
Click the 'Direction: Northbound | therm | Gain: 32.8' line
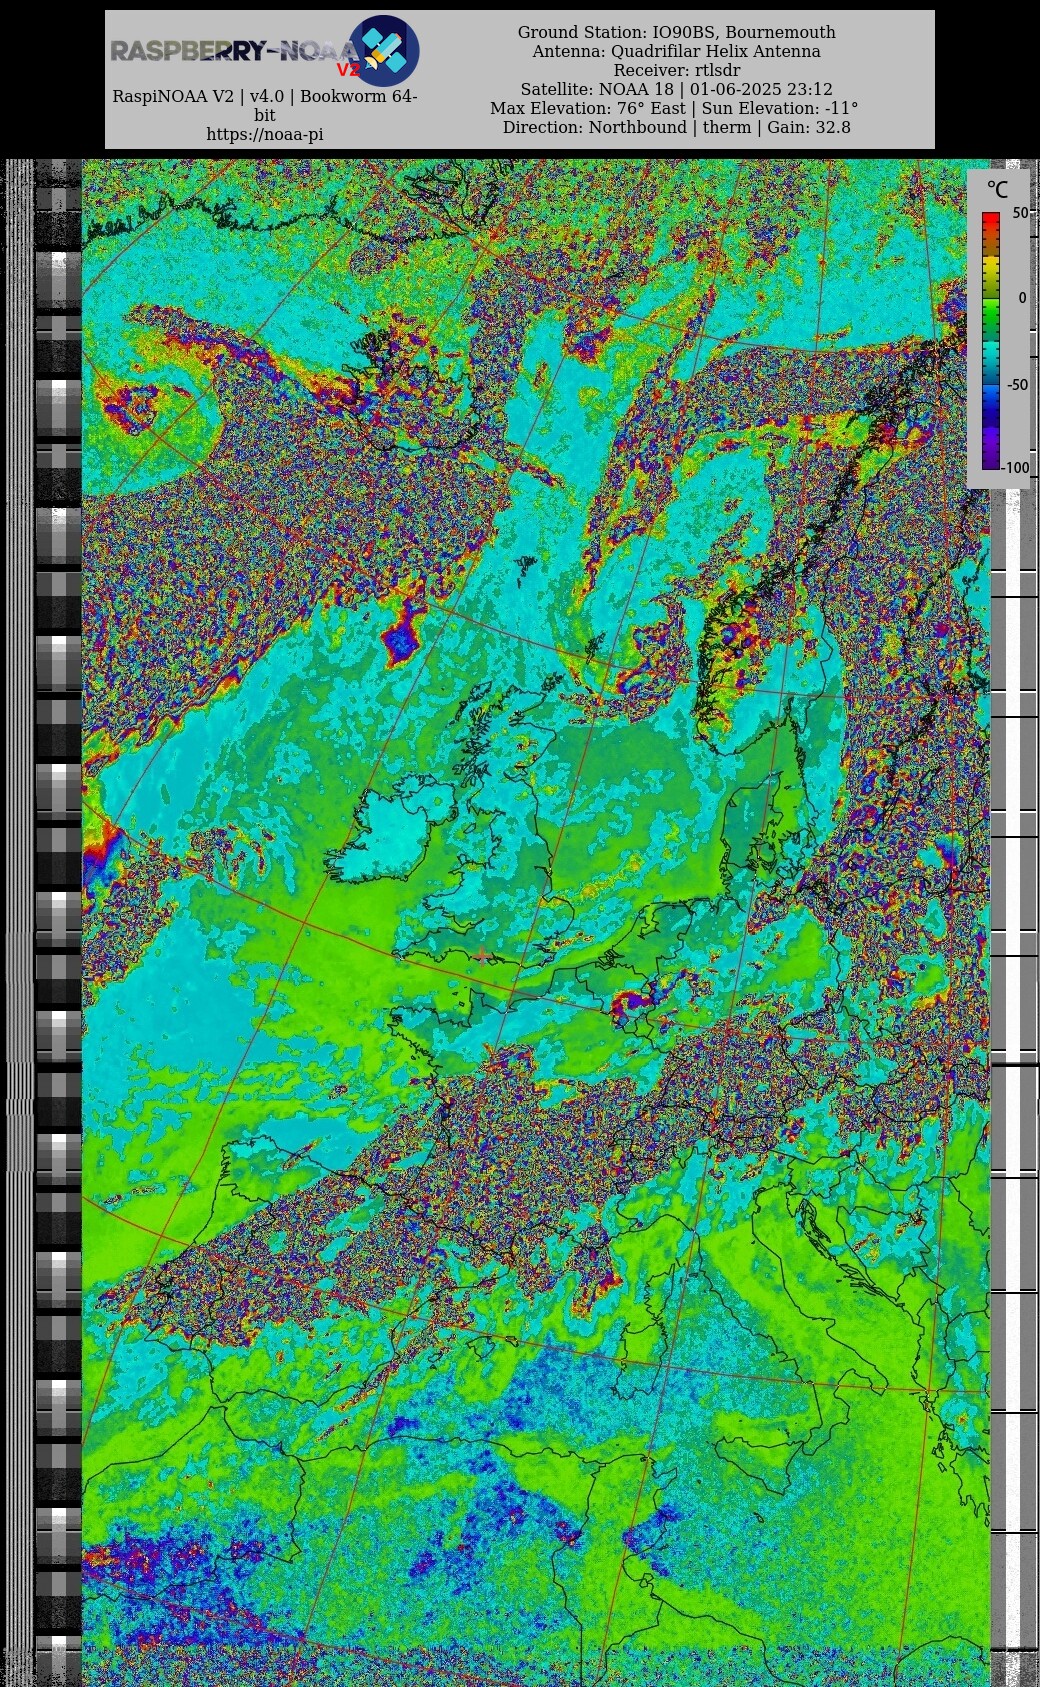point(676,127)
